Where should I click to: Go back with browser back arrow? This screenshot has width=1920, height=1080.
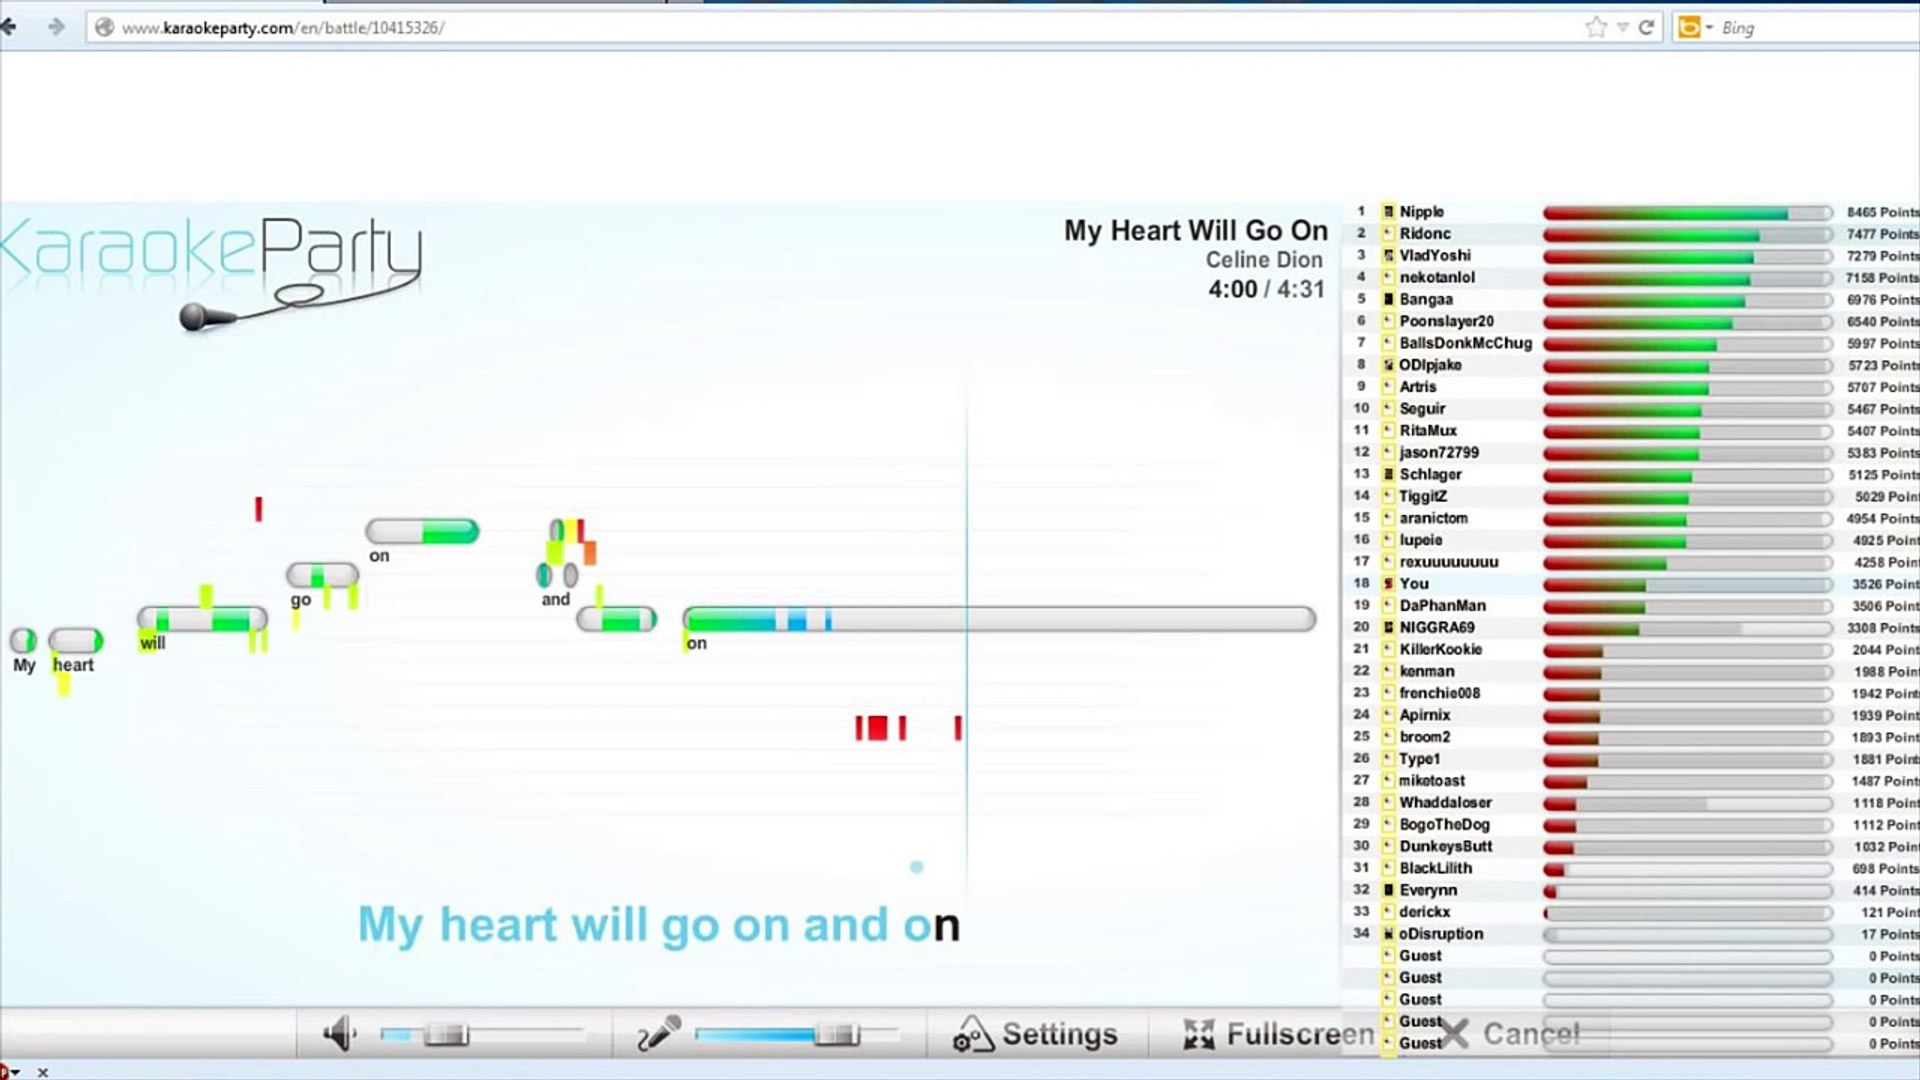[10, 27]
